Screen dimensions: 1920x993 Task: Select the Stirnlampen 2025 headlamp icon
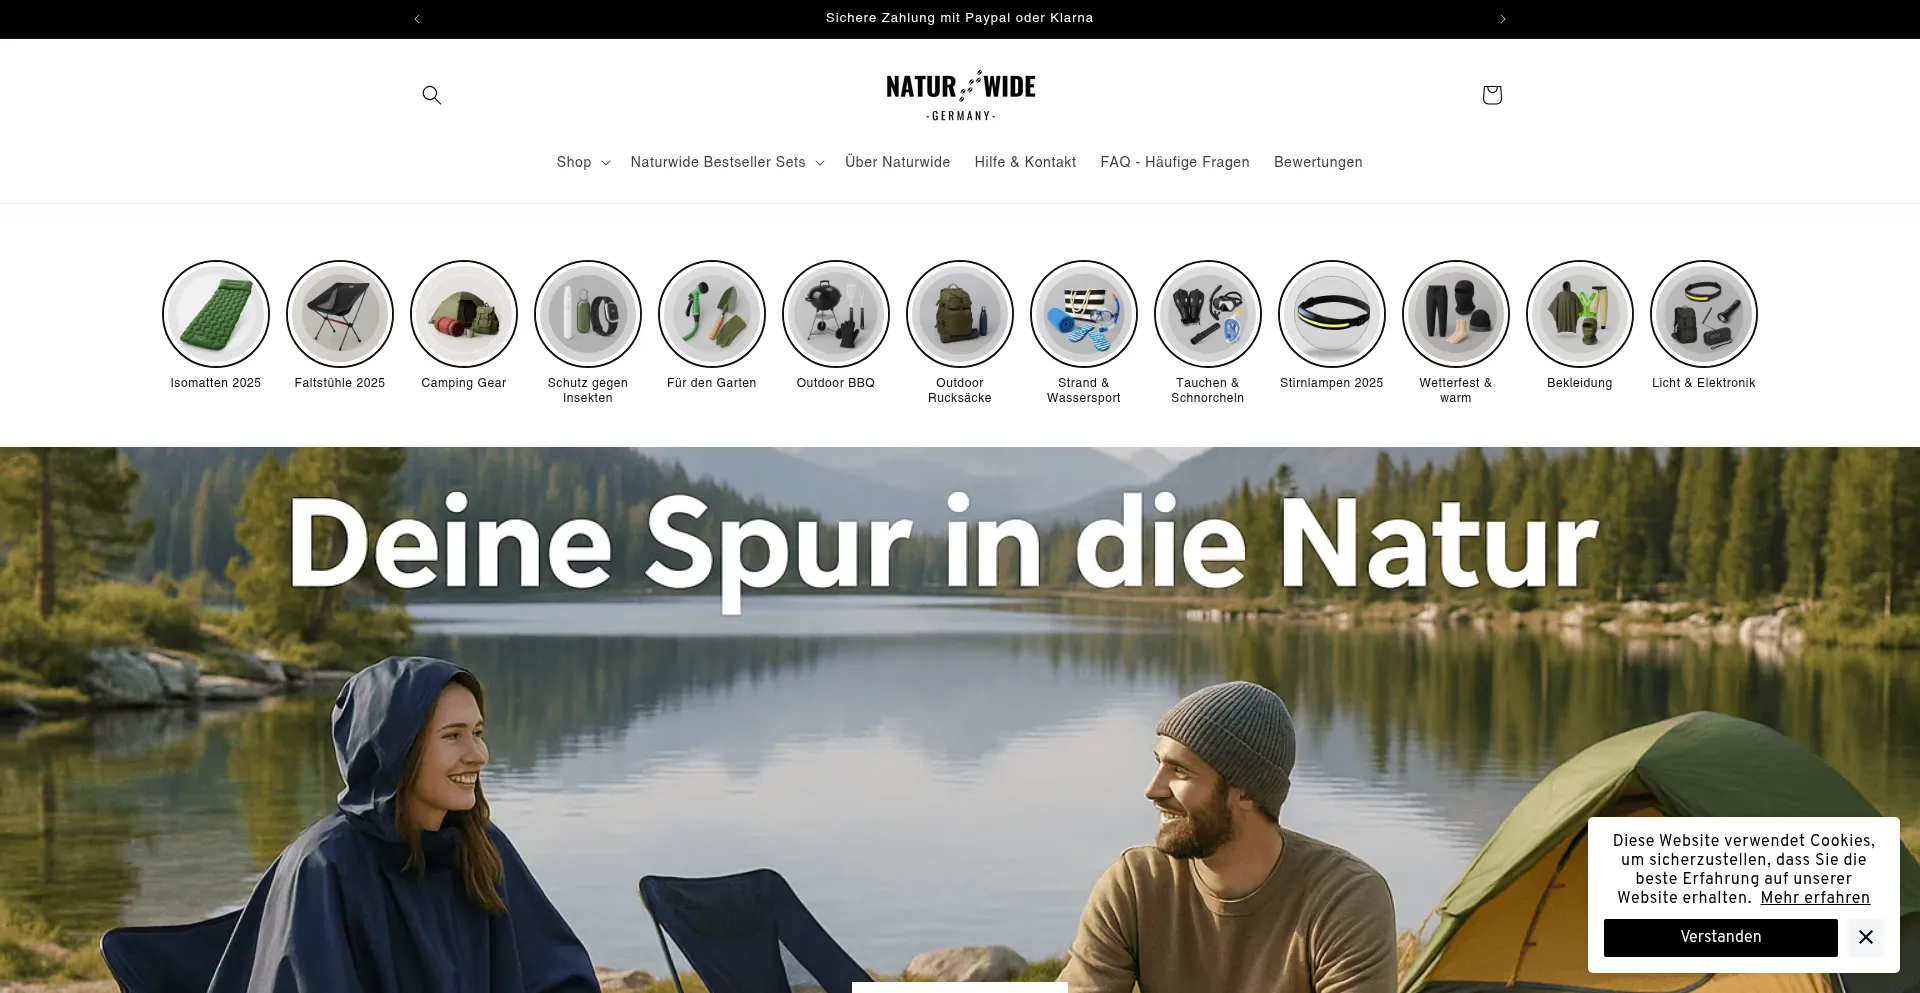[x=1332, y=314]
